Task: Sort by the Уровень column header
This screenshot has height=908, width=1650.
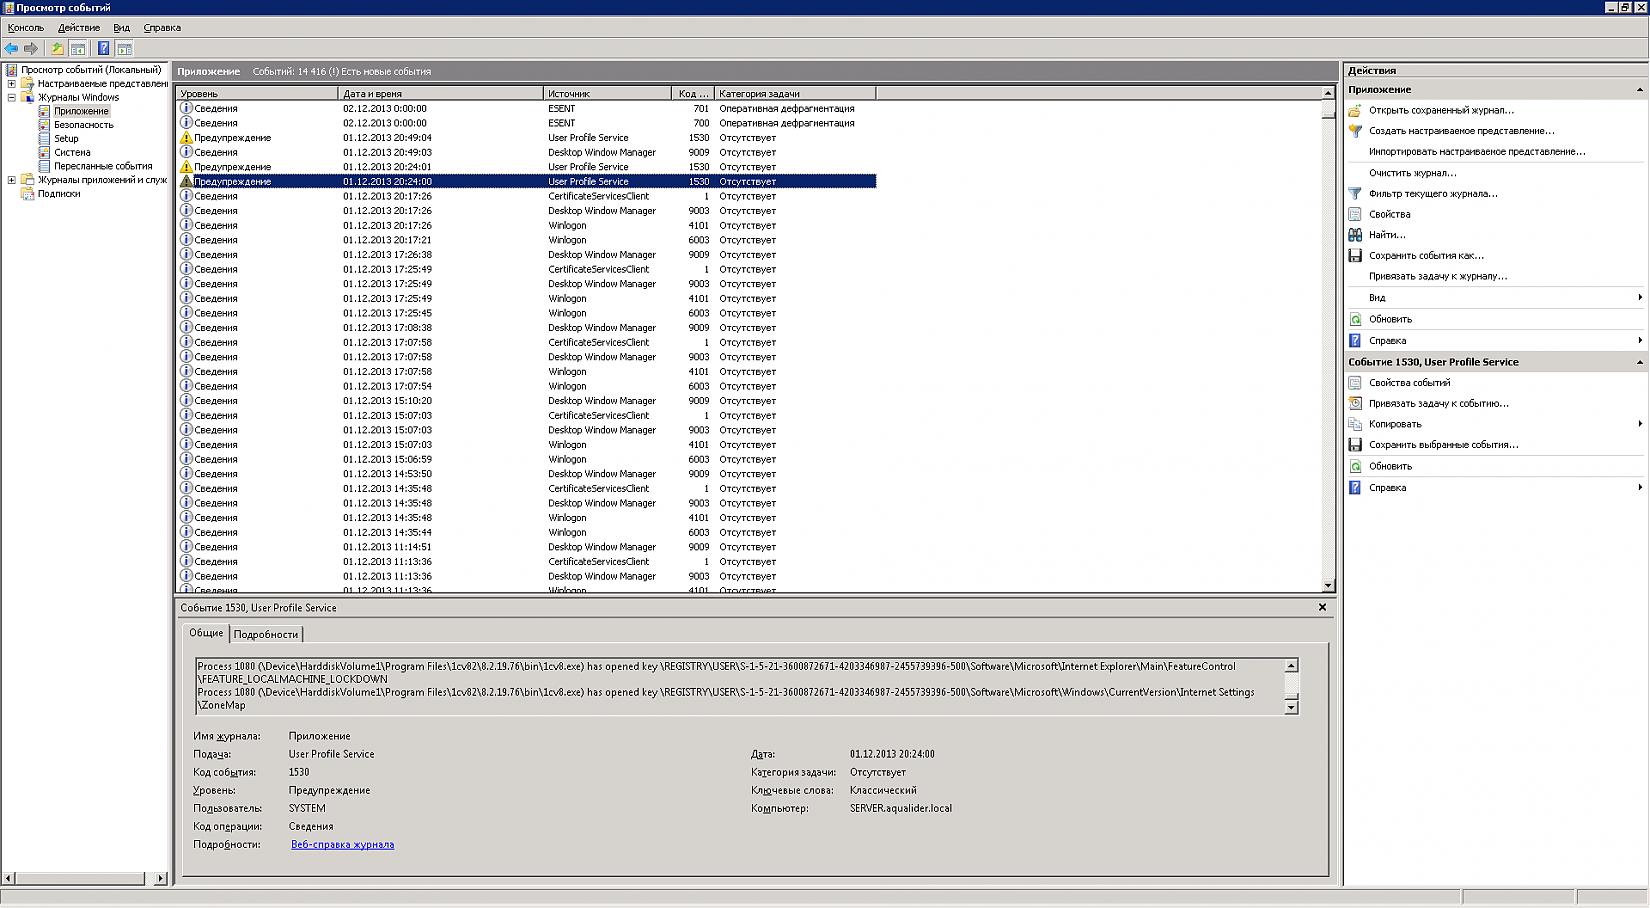Action: coord(257,94)
